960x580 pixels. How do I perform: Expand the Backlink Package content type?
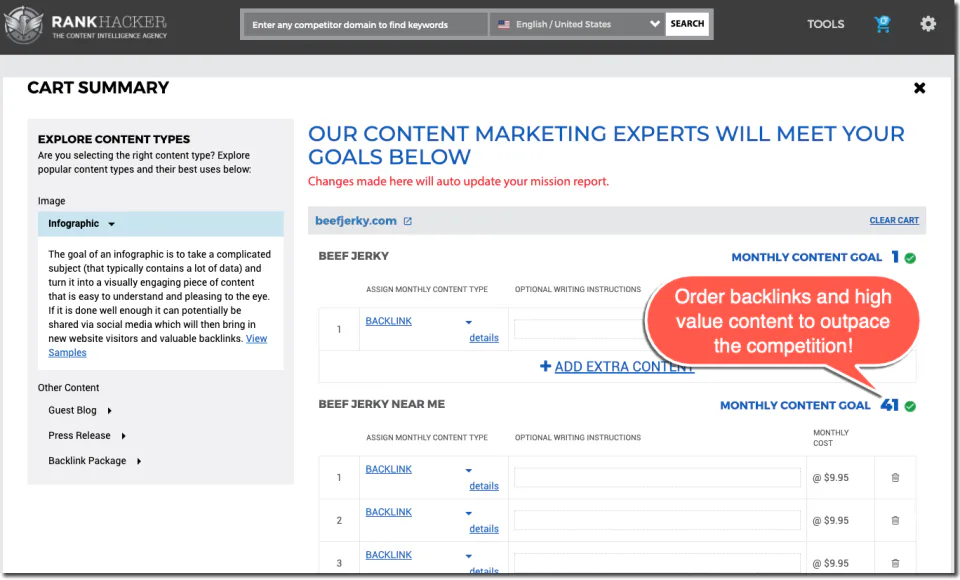tap(95, 461)
